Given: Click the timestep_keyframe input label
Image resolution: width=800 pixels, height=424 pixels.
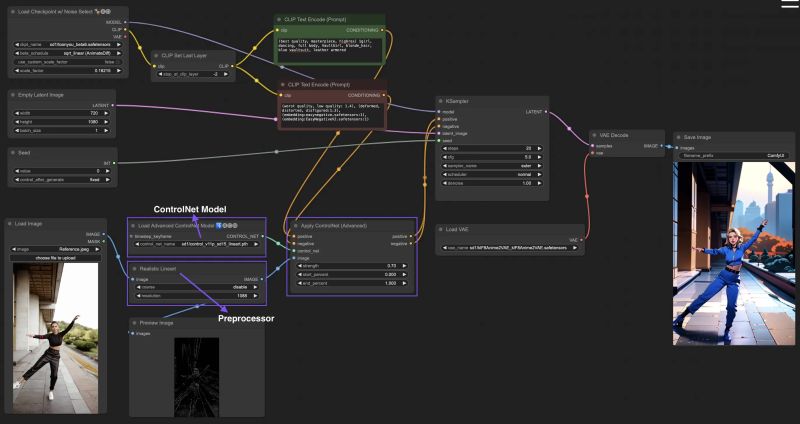Looking at the screenshot, I should point(153,237).
